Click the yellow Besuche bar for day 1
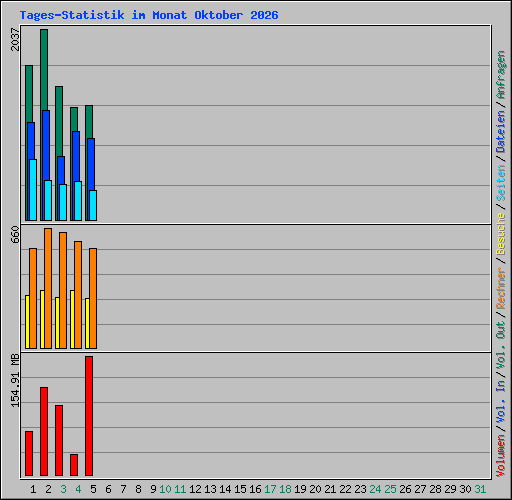Image resolution: width=512 pixels, height=500 pixels. pyautogui.click(x=27, y=322)
